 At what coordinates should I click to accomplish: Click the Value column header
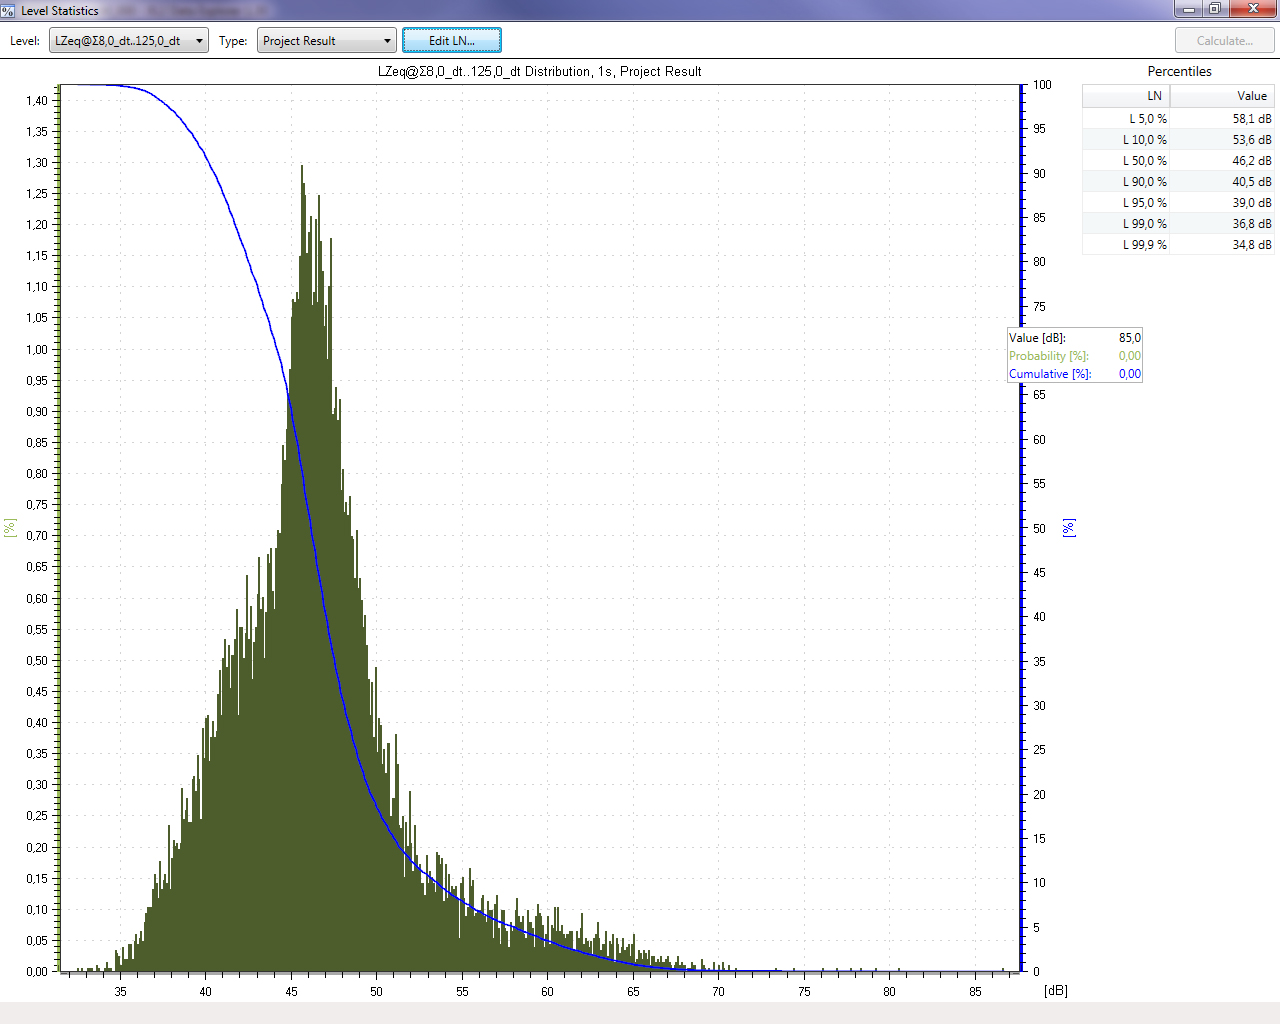pos(1222,96)
